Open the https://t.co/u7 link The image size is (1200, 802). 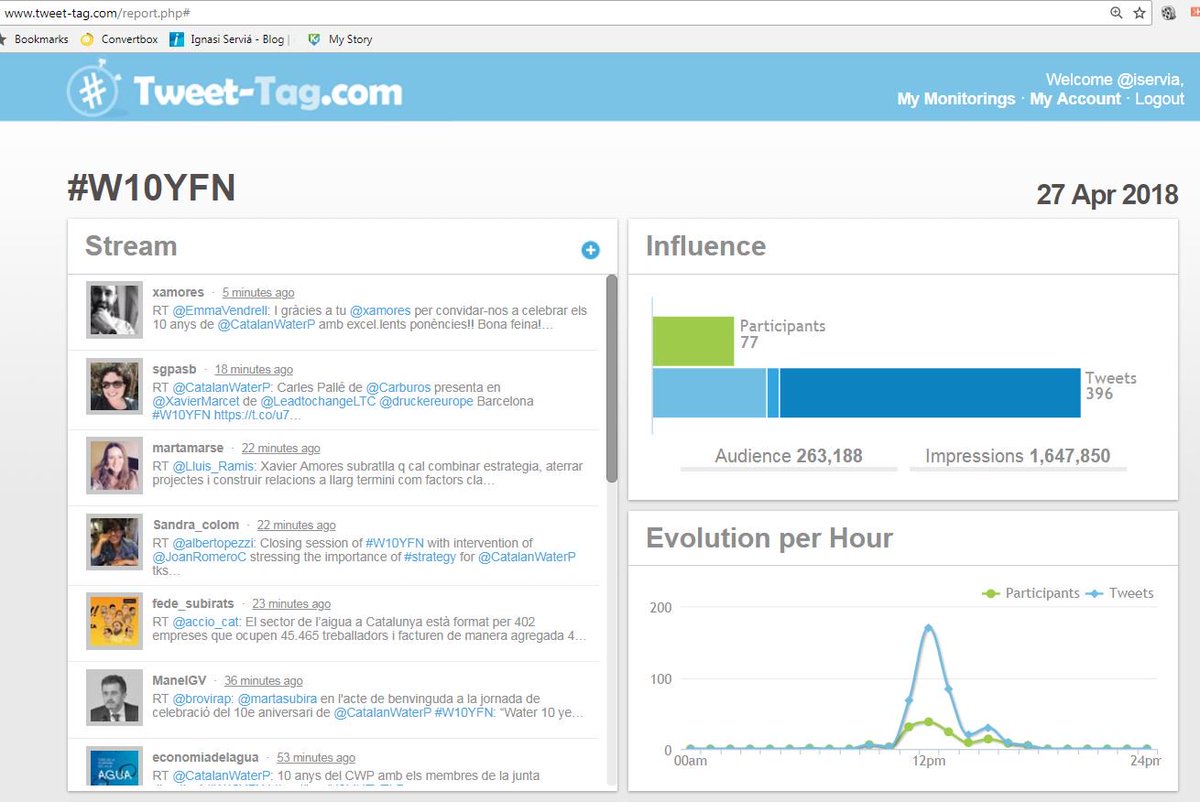pyautogui.click(x=257, y=416)
